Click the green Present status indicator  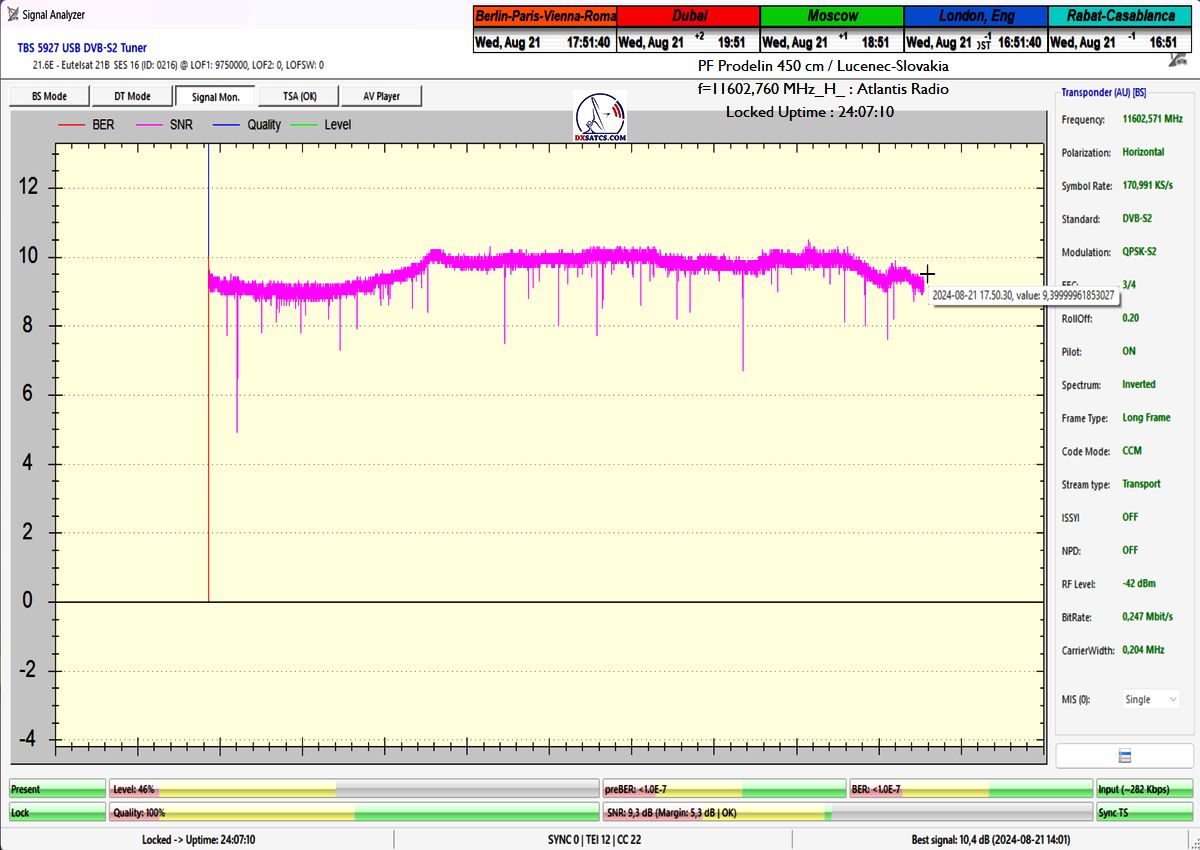point(57,790)
